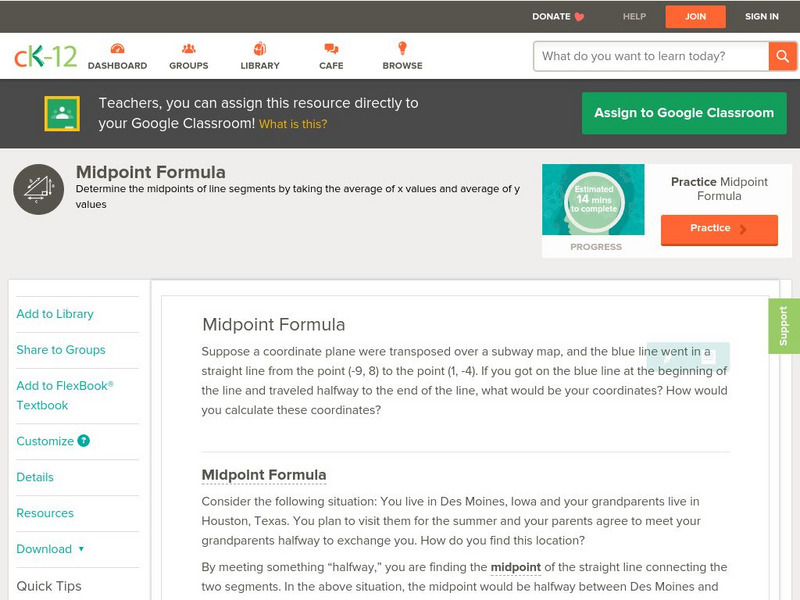Click the faded note icon overlay on lesson text
This screenshot has width=800, height=600.
point(708,356)
